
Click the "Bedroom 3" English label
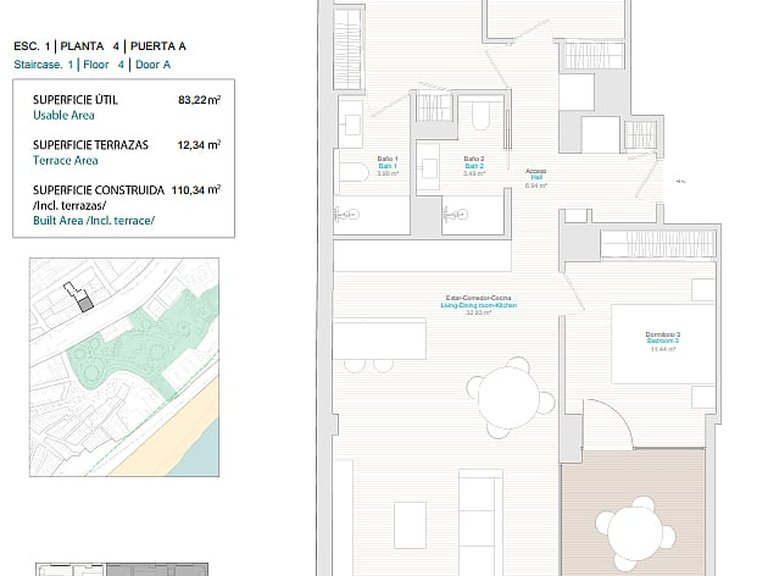click(x=663, y=341)
